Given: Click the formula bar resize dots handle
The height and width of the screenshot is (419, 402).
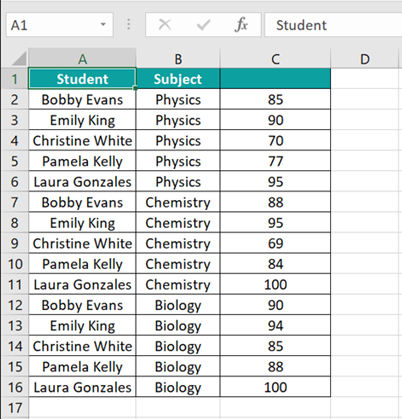Looking at the screenshot, I should pos(129,24).
